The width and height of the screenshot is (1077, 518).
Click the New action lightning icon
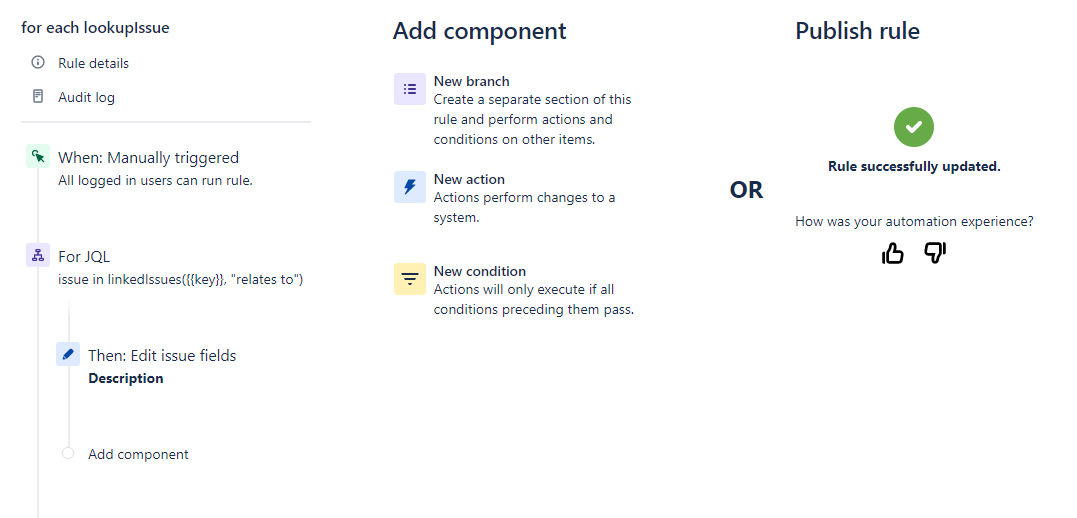(x=410, y=187)
